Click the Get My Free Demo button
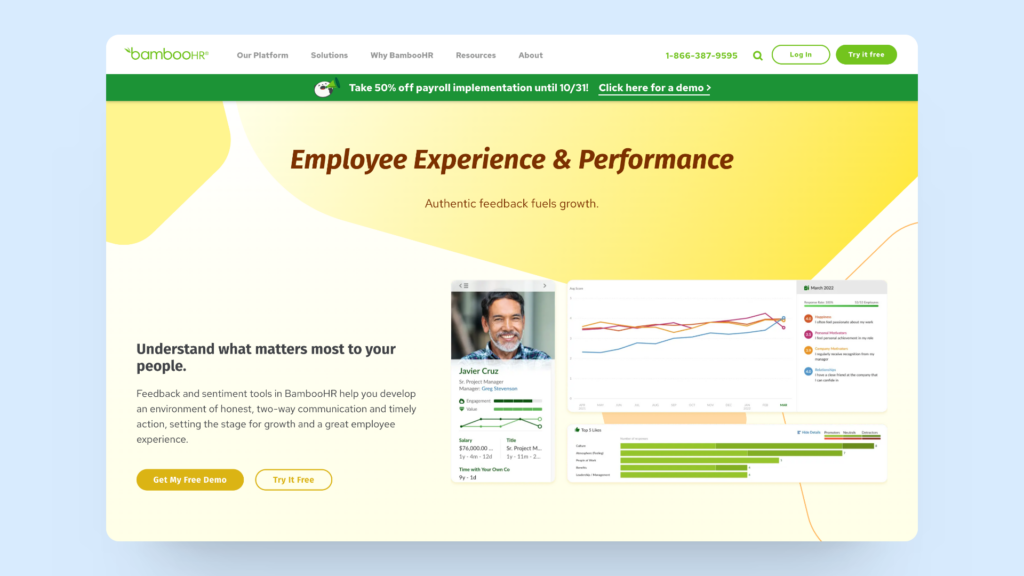The height and width of the screenshot is (576, 1024). [x=189, y=480]
